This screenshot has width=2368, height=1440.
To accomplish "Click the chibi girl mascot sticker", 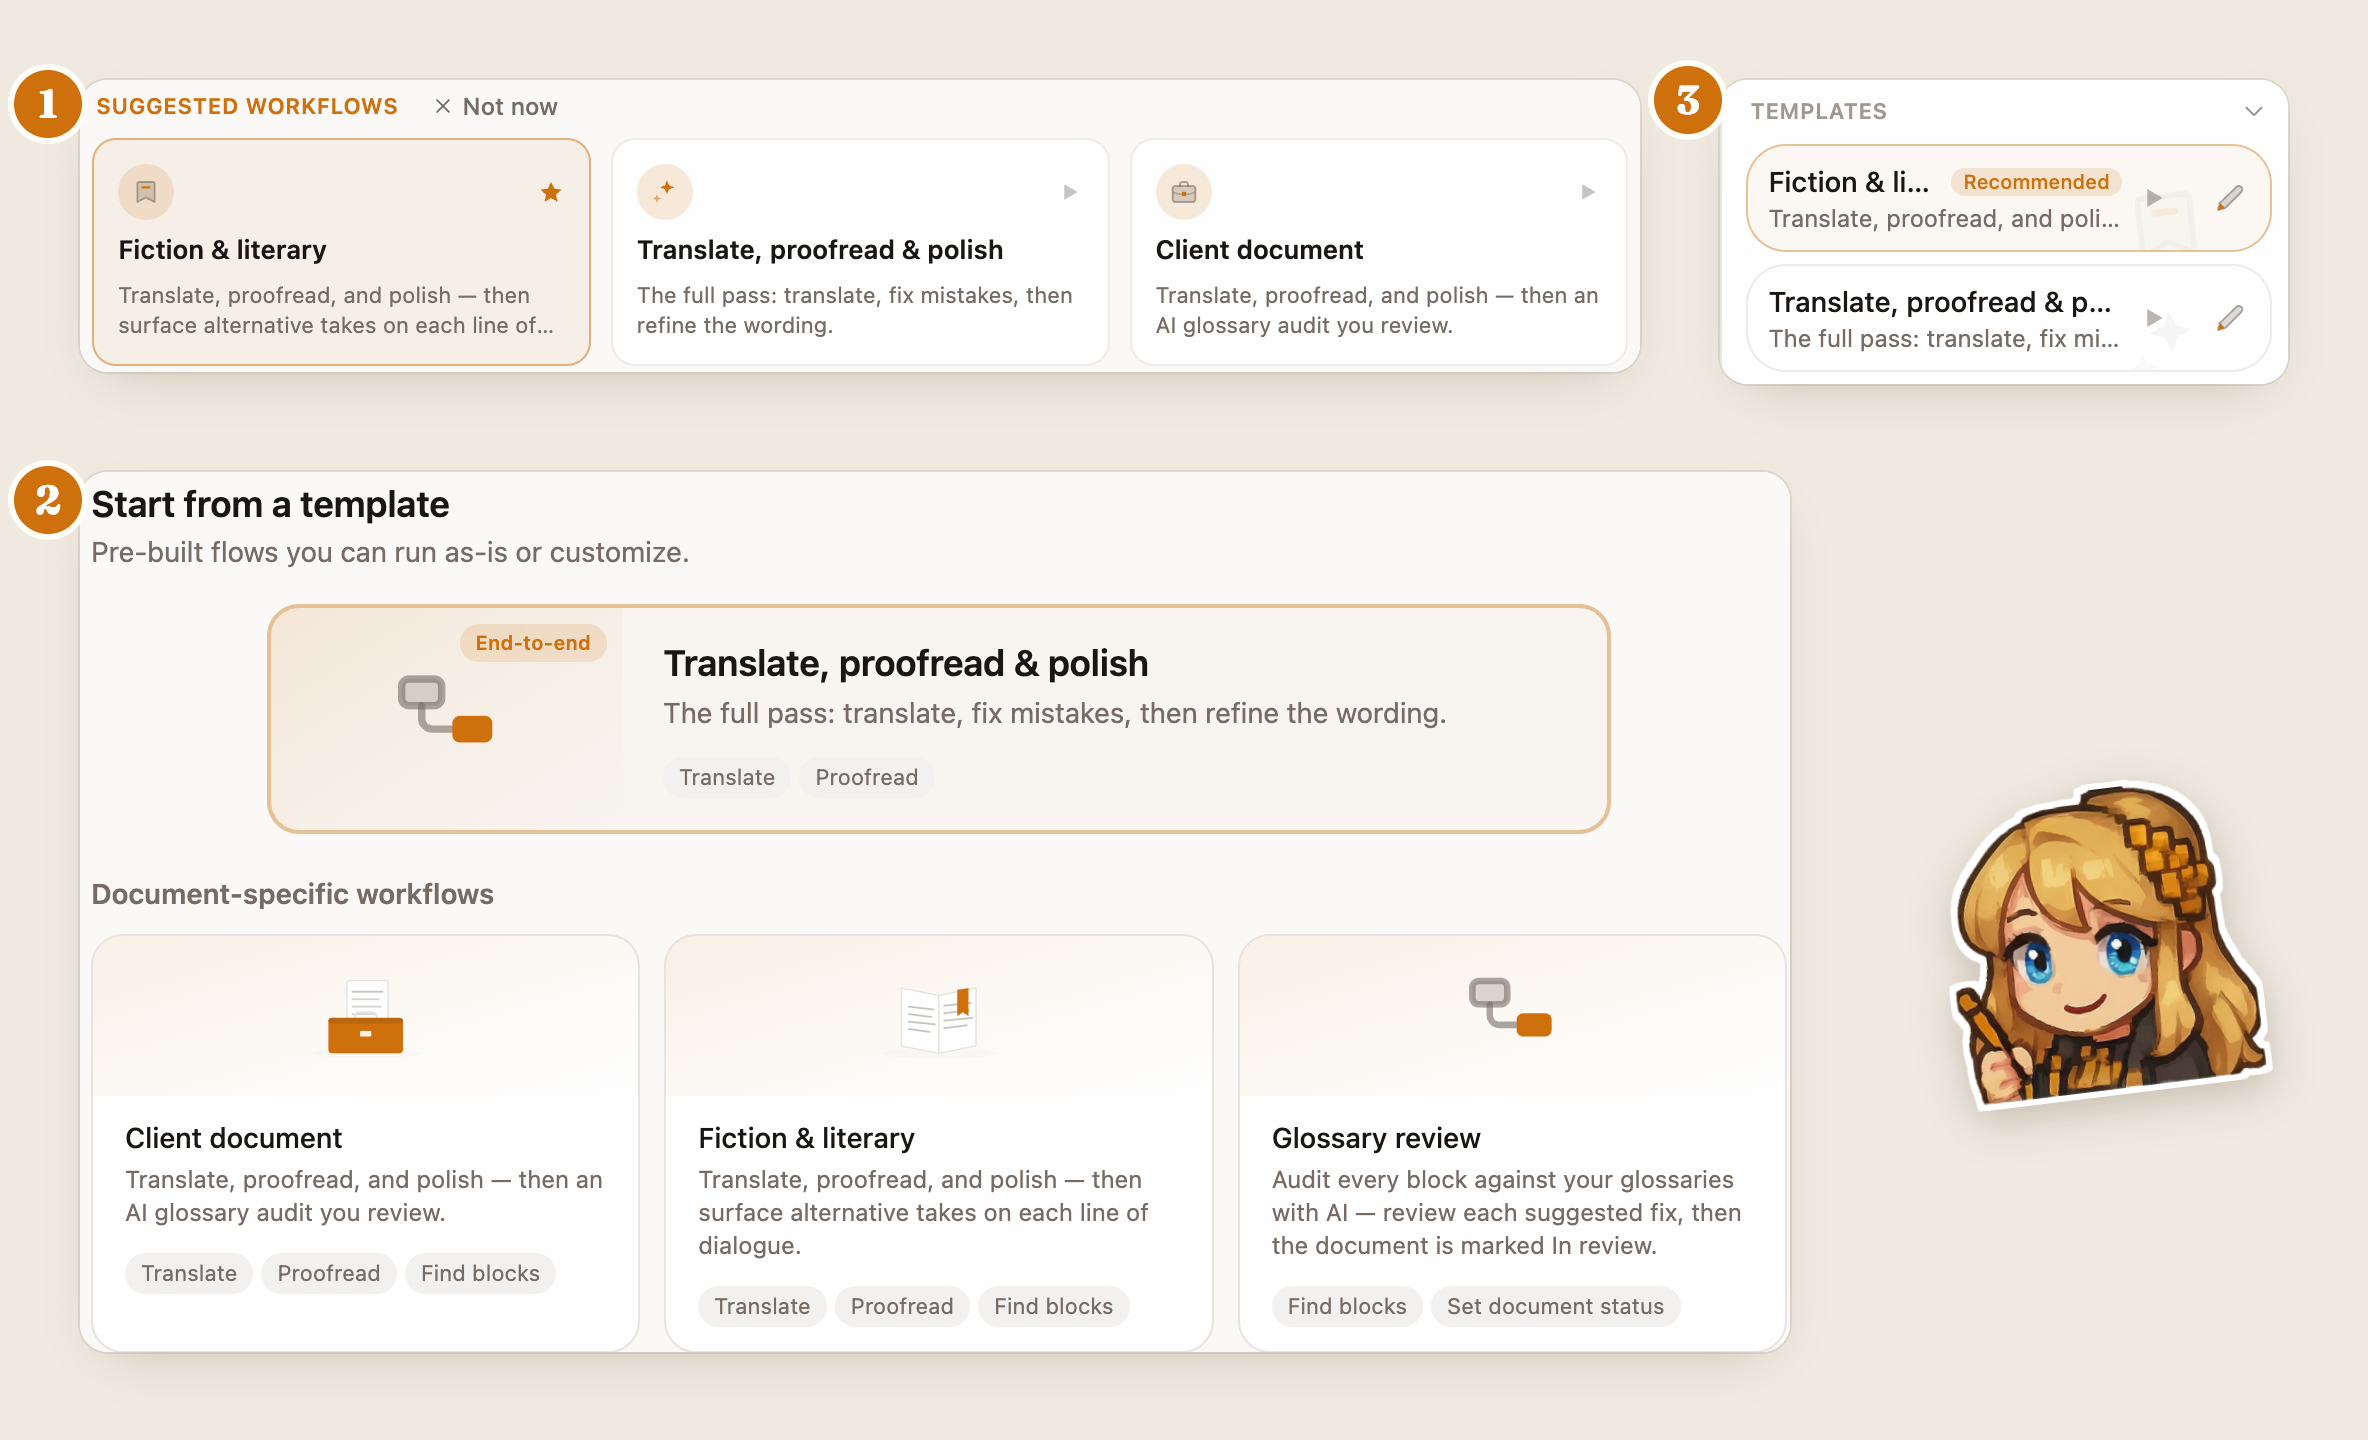I will [x=2110, y=945].
